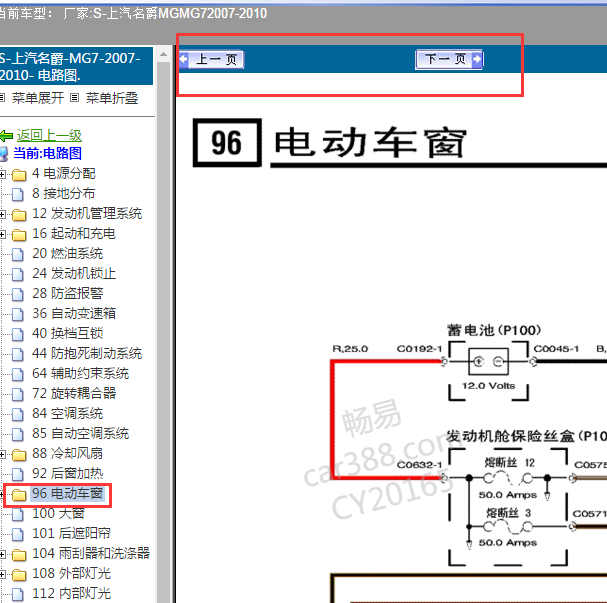Image resolution: width=607 pixels, height=603 pixels.
Task: Click page icon of 28 防盗报警
Action: click(18, 294)
